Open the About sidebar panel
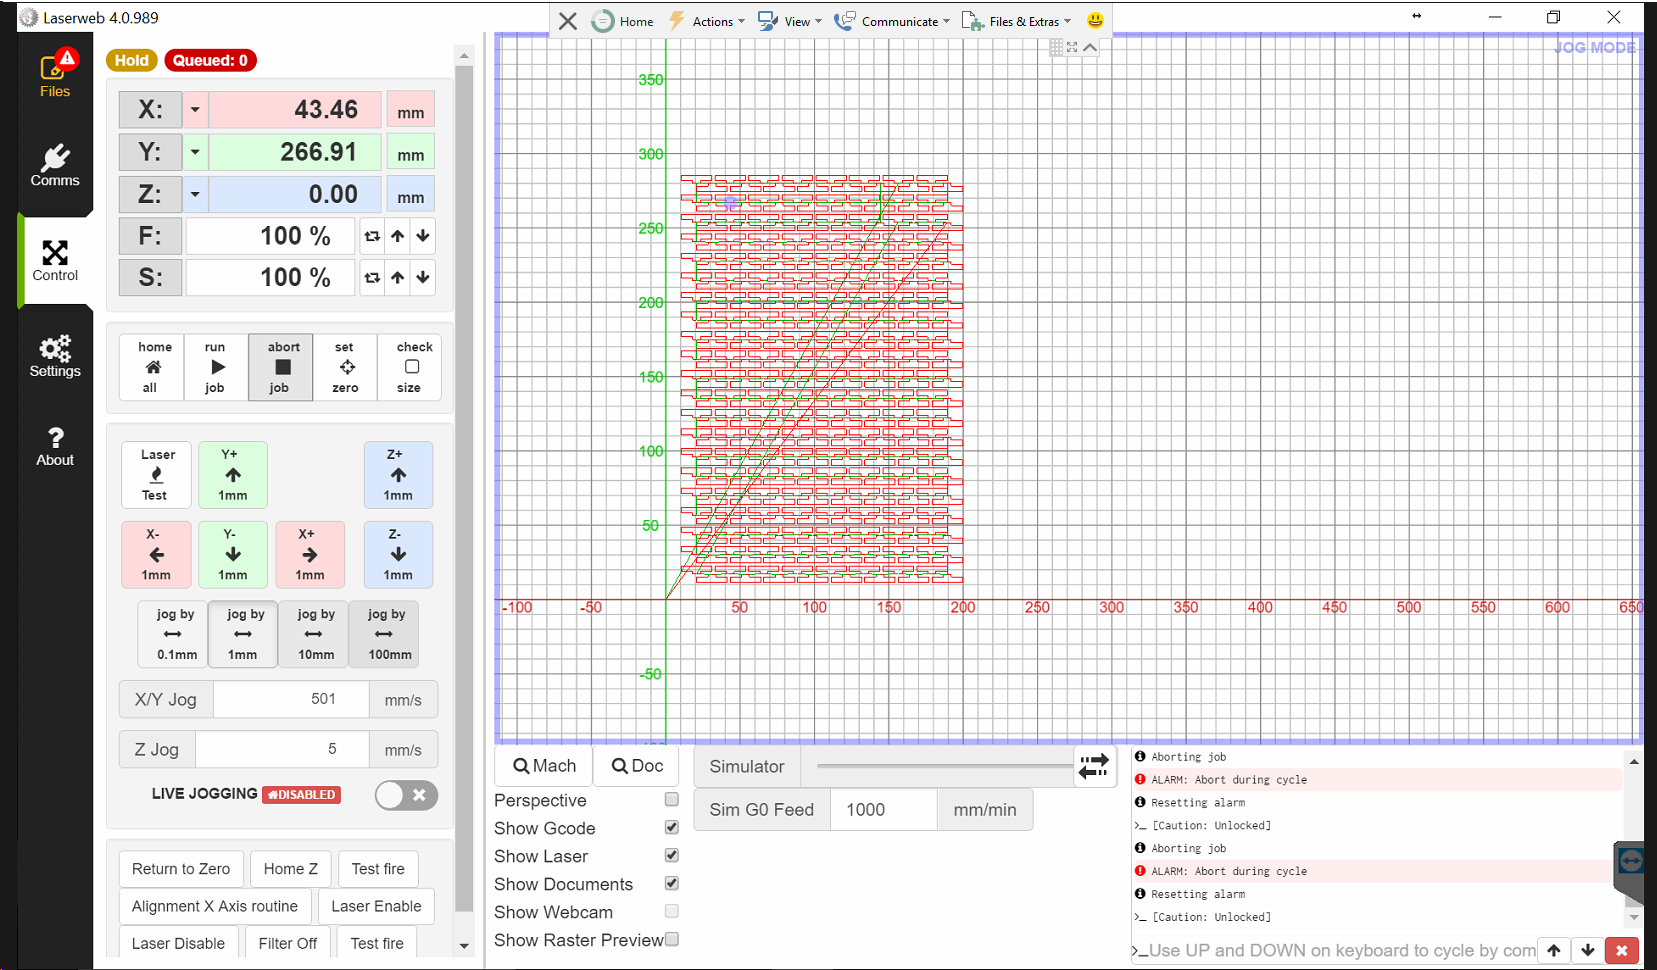 coord(55,446)
